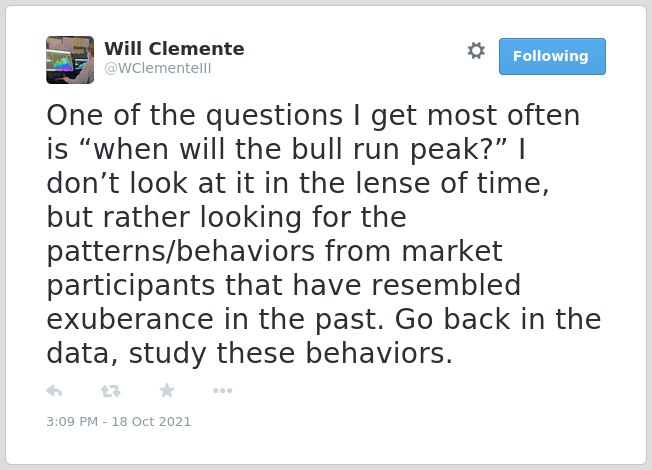Screen dimensions: 652x470
Task: Favorite the tweet with the star icon
Action: pyautogui.click(x=167, y=390)
